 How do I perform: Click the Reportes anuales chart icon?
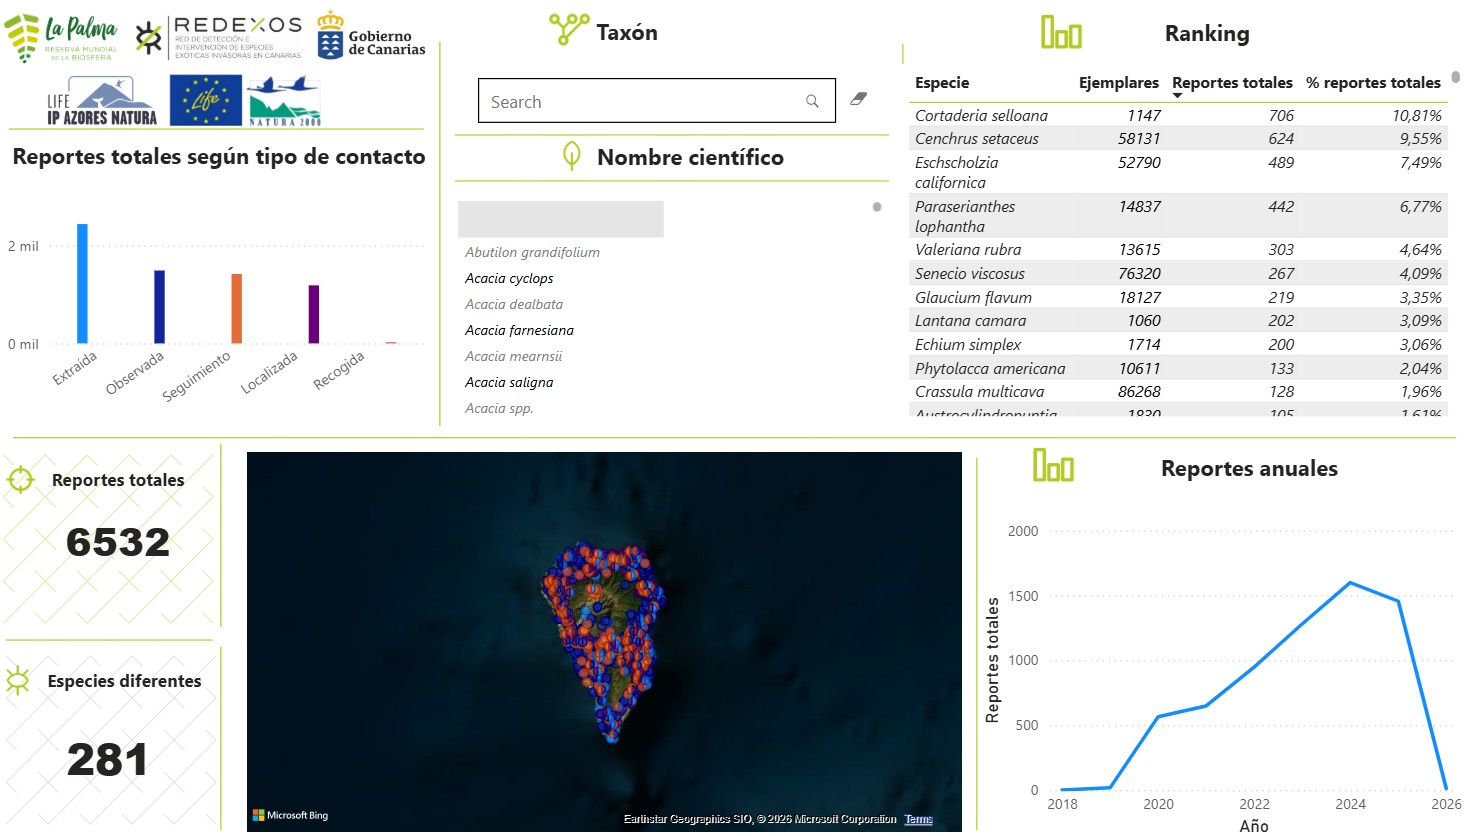click(x=1053, y=466)
